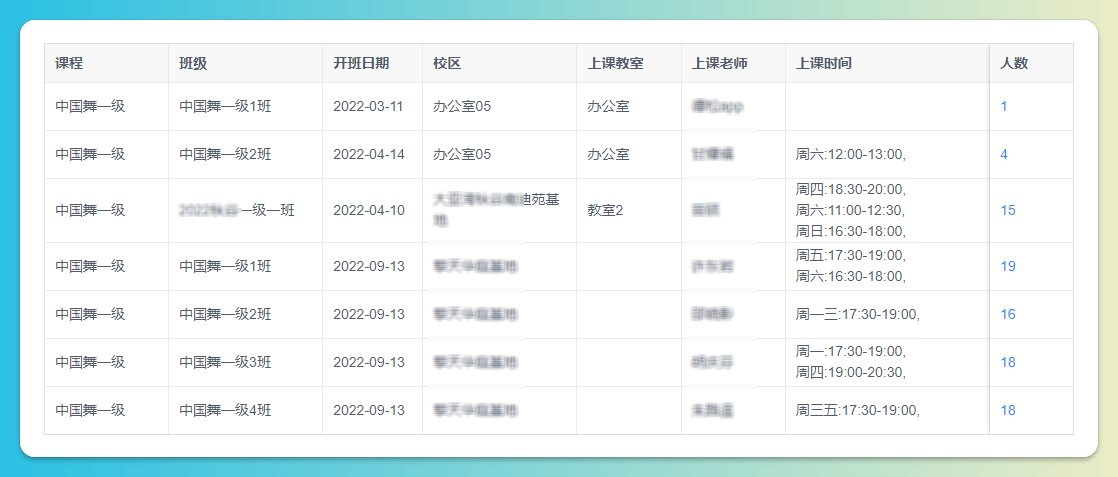Screen dimensions: 1118x477
Task: Select campus 办公室05 in the 2022-03-11 row
Action: click(462, 107)
